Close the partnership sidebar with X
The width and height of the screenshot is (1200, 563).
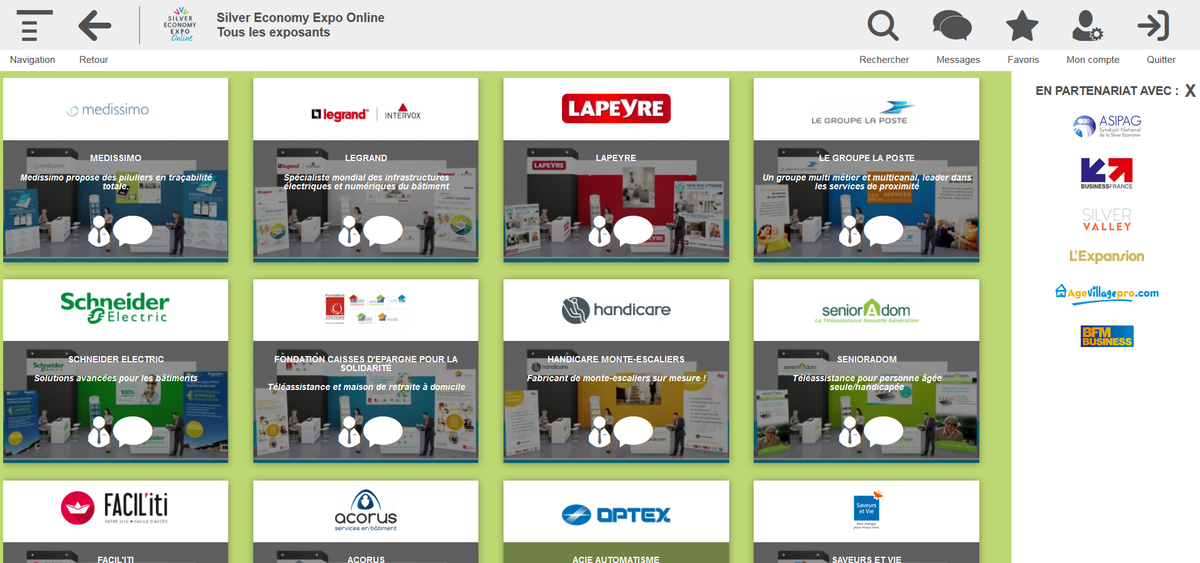pos(1190,91)
